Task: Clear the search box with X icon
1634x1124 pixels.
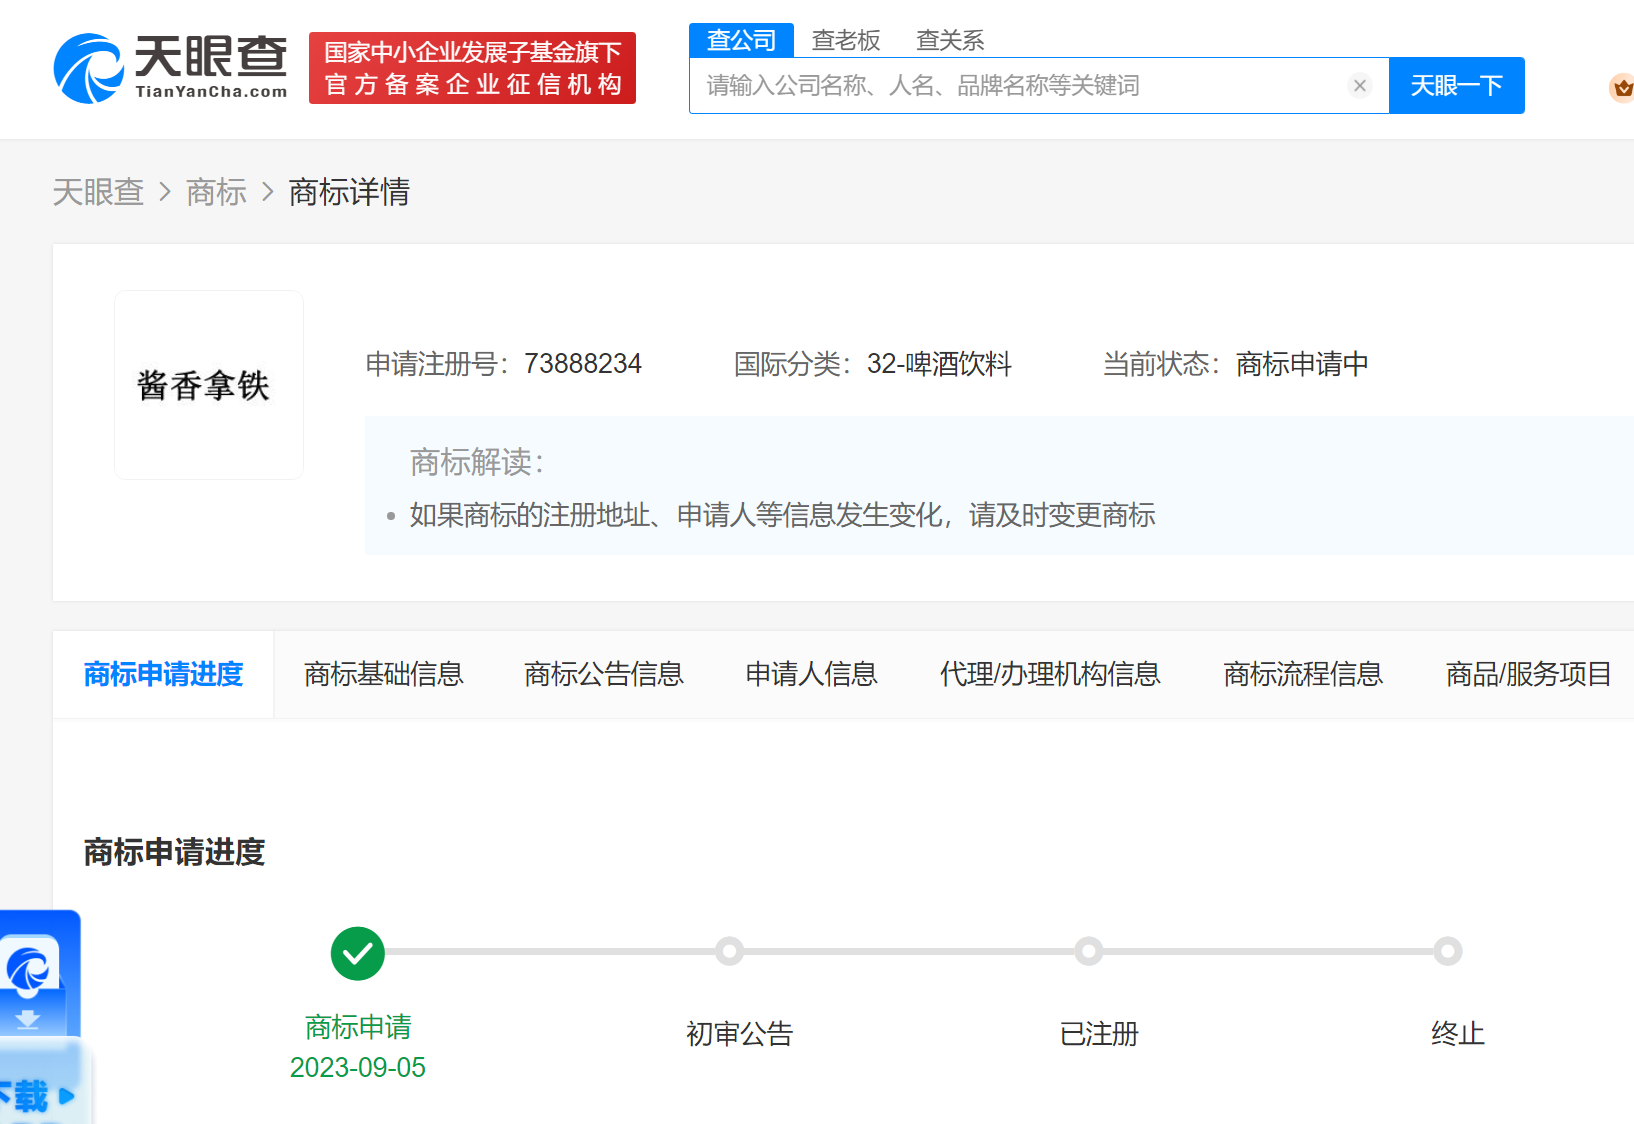Action: pyautogui.click(x=1359, y=86)
